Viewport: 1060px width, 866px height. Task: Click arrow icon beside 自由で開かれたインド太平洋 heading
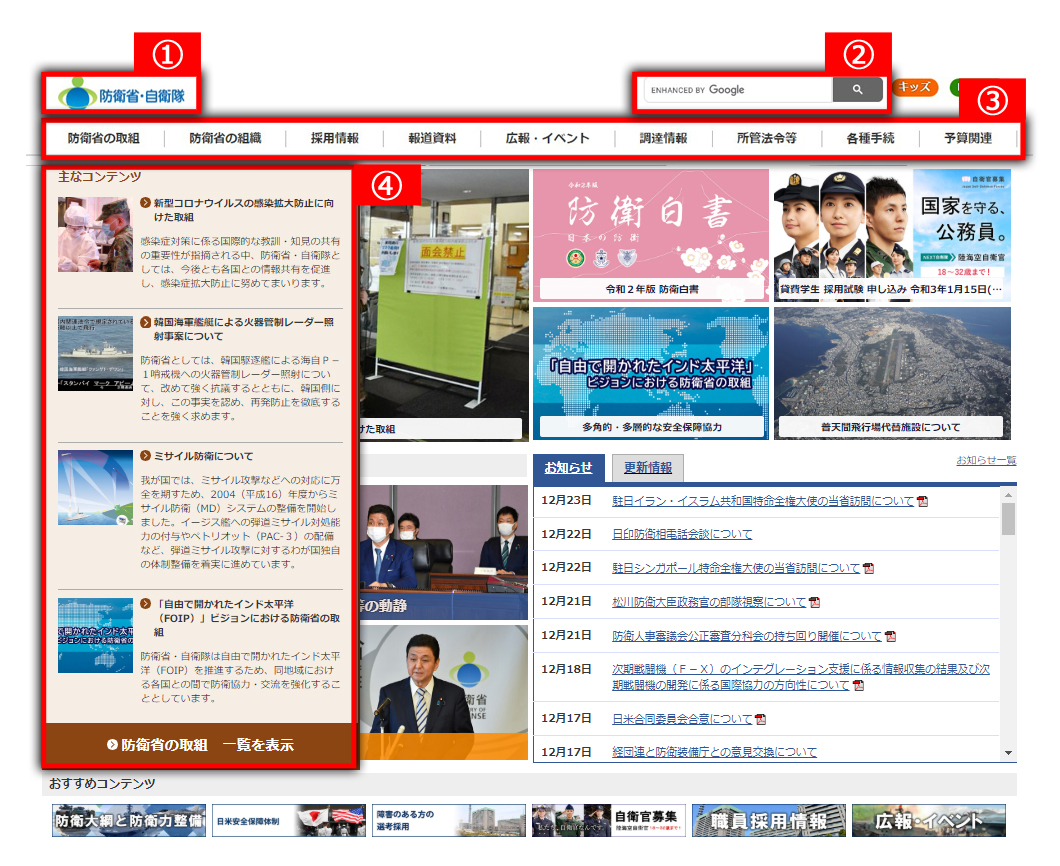click(145, 604)
